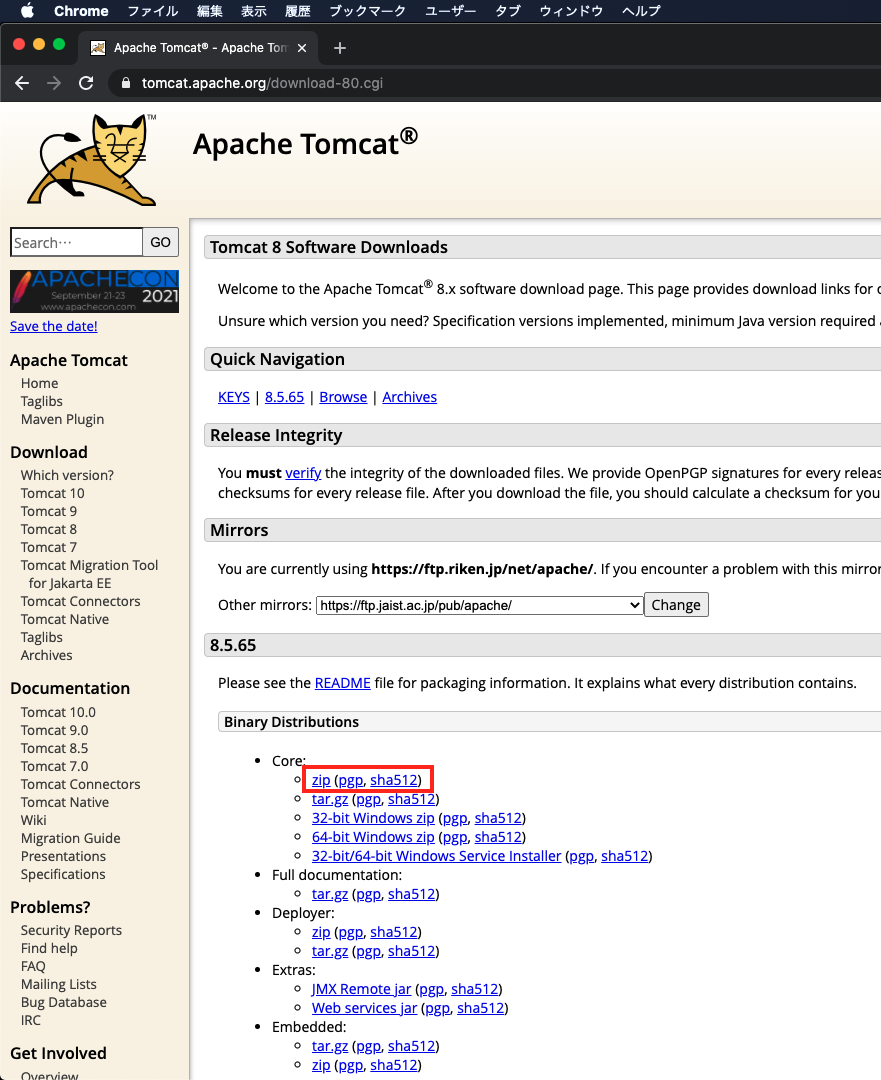Download the 64-bit Windows zip
This screenshot has width=881, height=1080.
click(373, 837)
